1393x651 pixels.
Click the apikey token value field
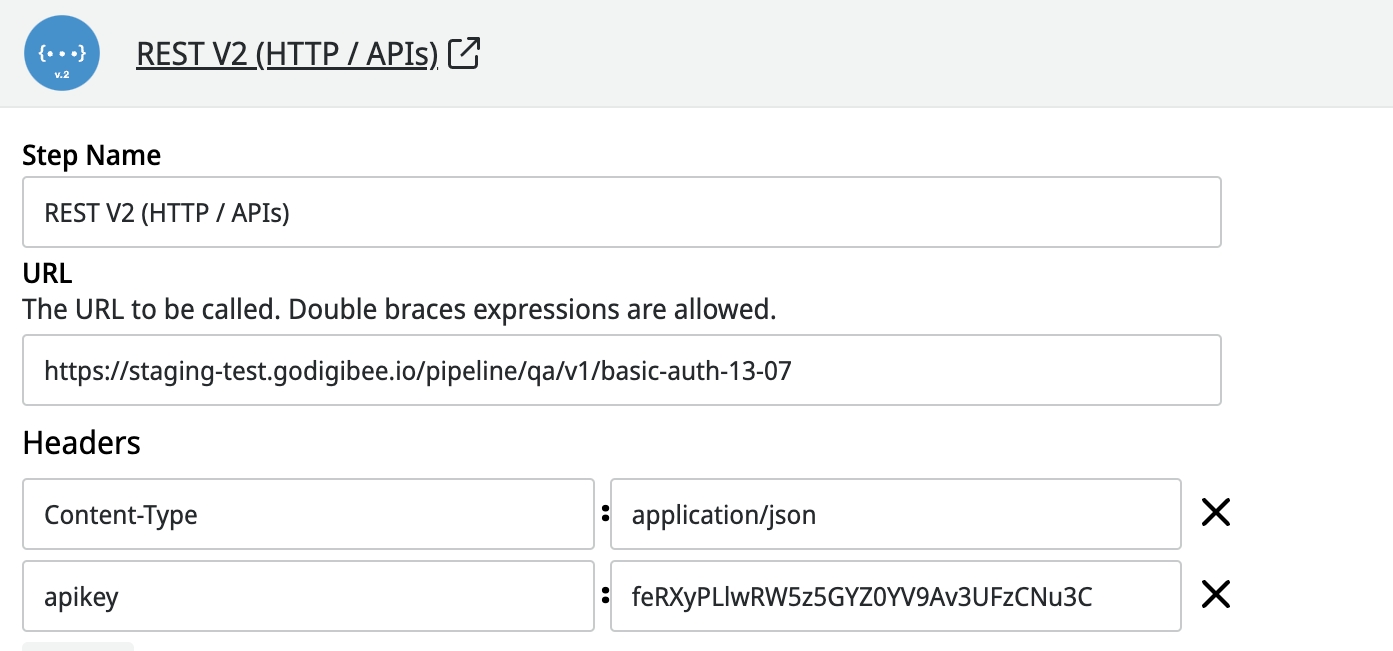(895, 597)
